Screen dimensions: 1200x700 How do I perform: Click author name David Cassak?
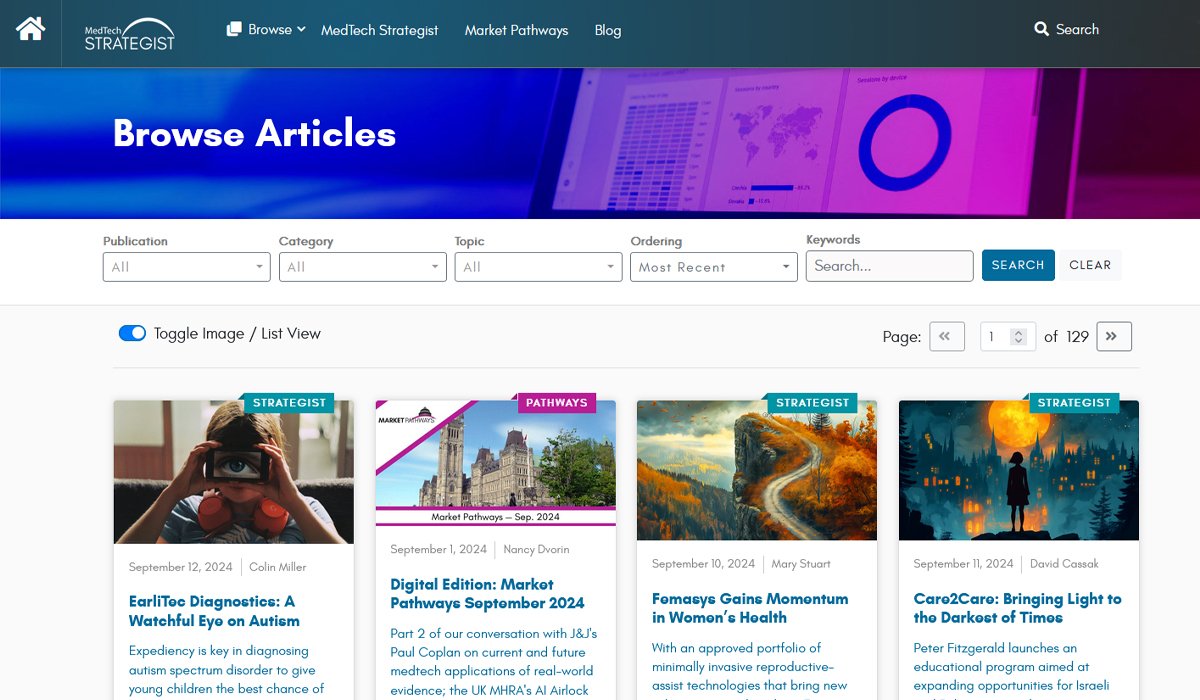click(1065, 564)
